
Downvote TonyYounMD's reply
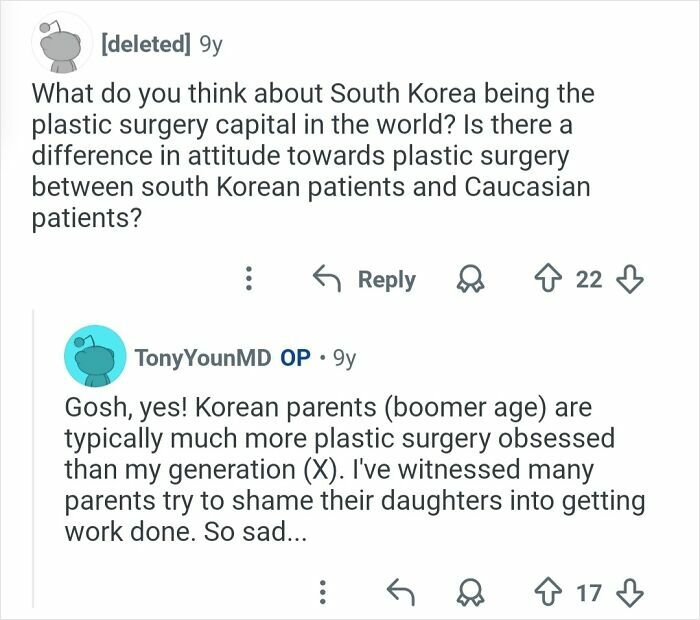tap(629, 593)
